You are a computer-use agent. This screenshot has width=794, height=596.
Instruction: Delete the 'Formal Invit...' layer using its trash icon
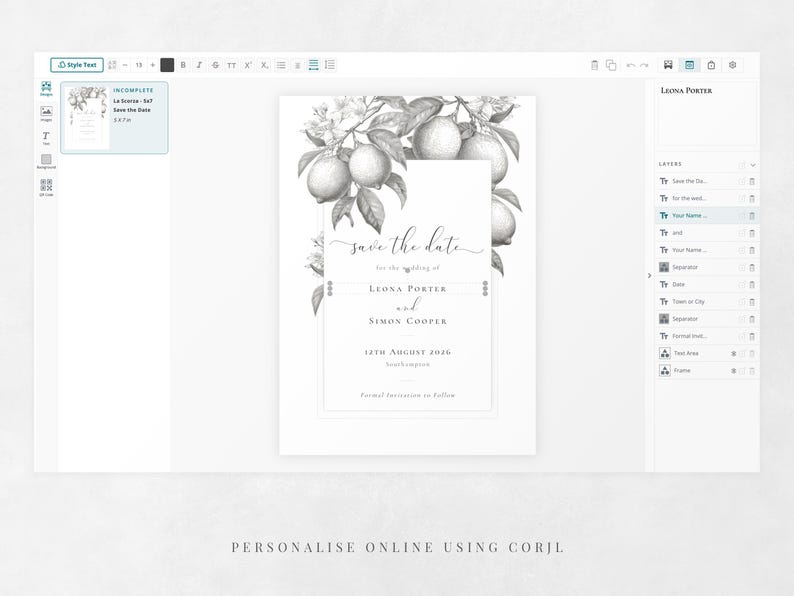(752, 336)
